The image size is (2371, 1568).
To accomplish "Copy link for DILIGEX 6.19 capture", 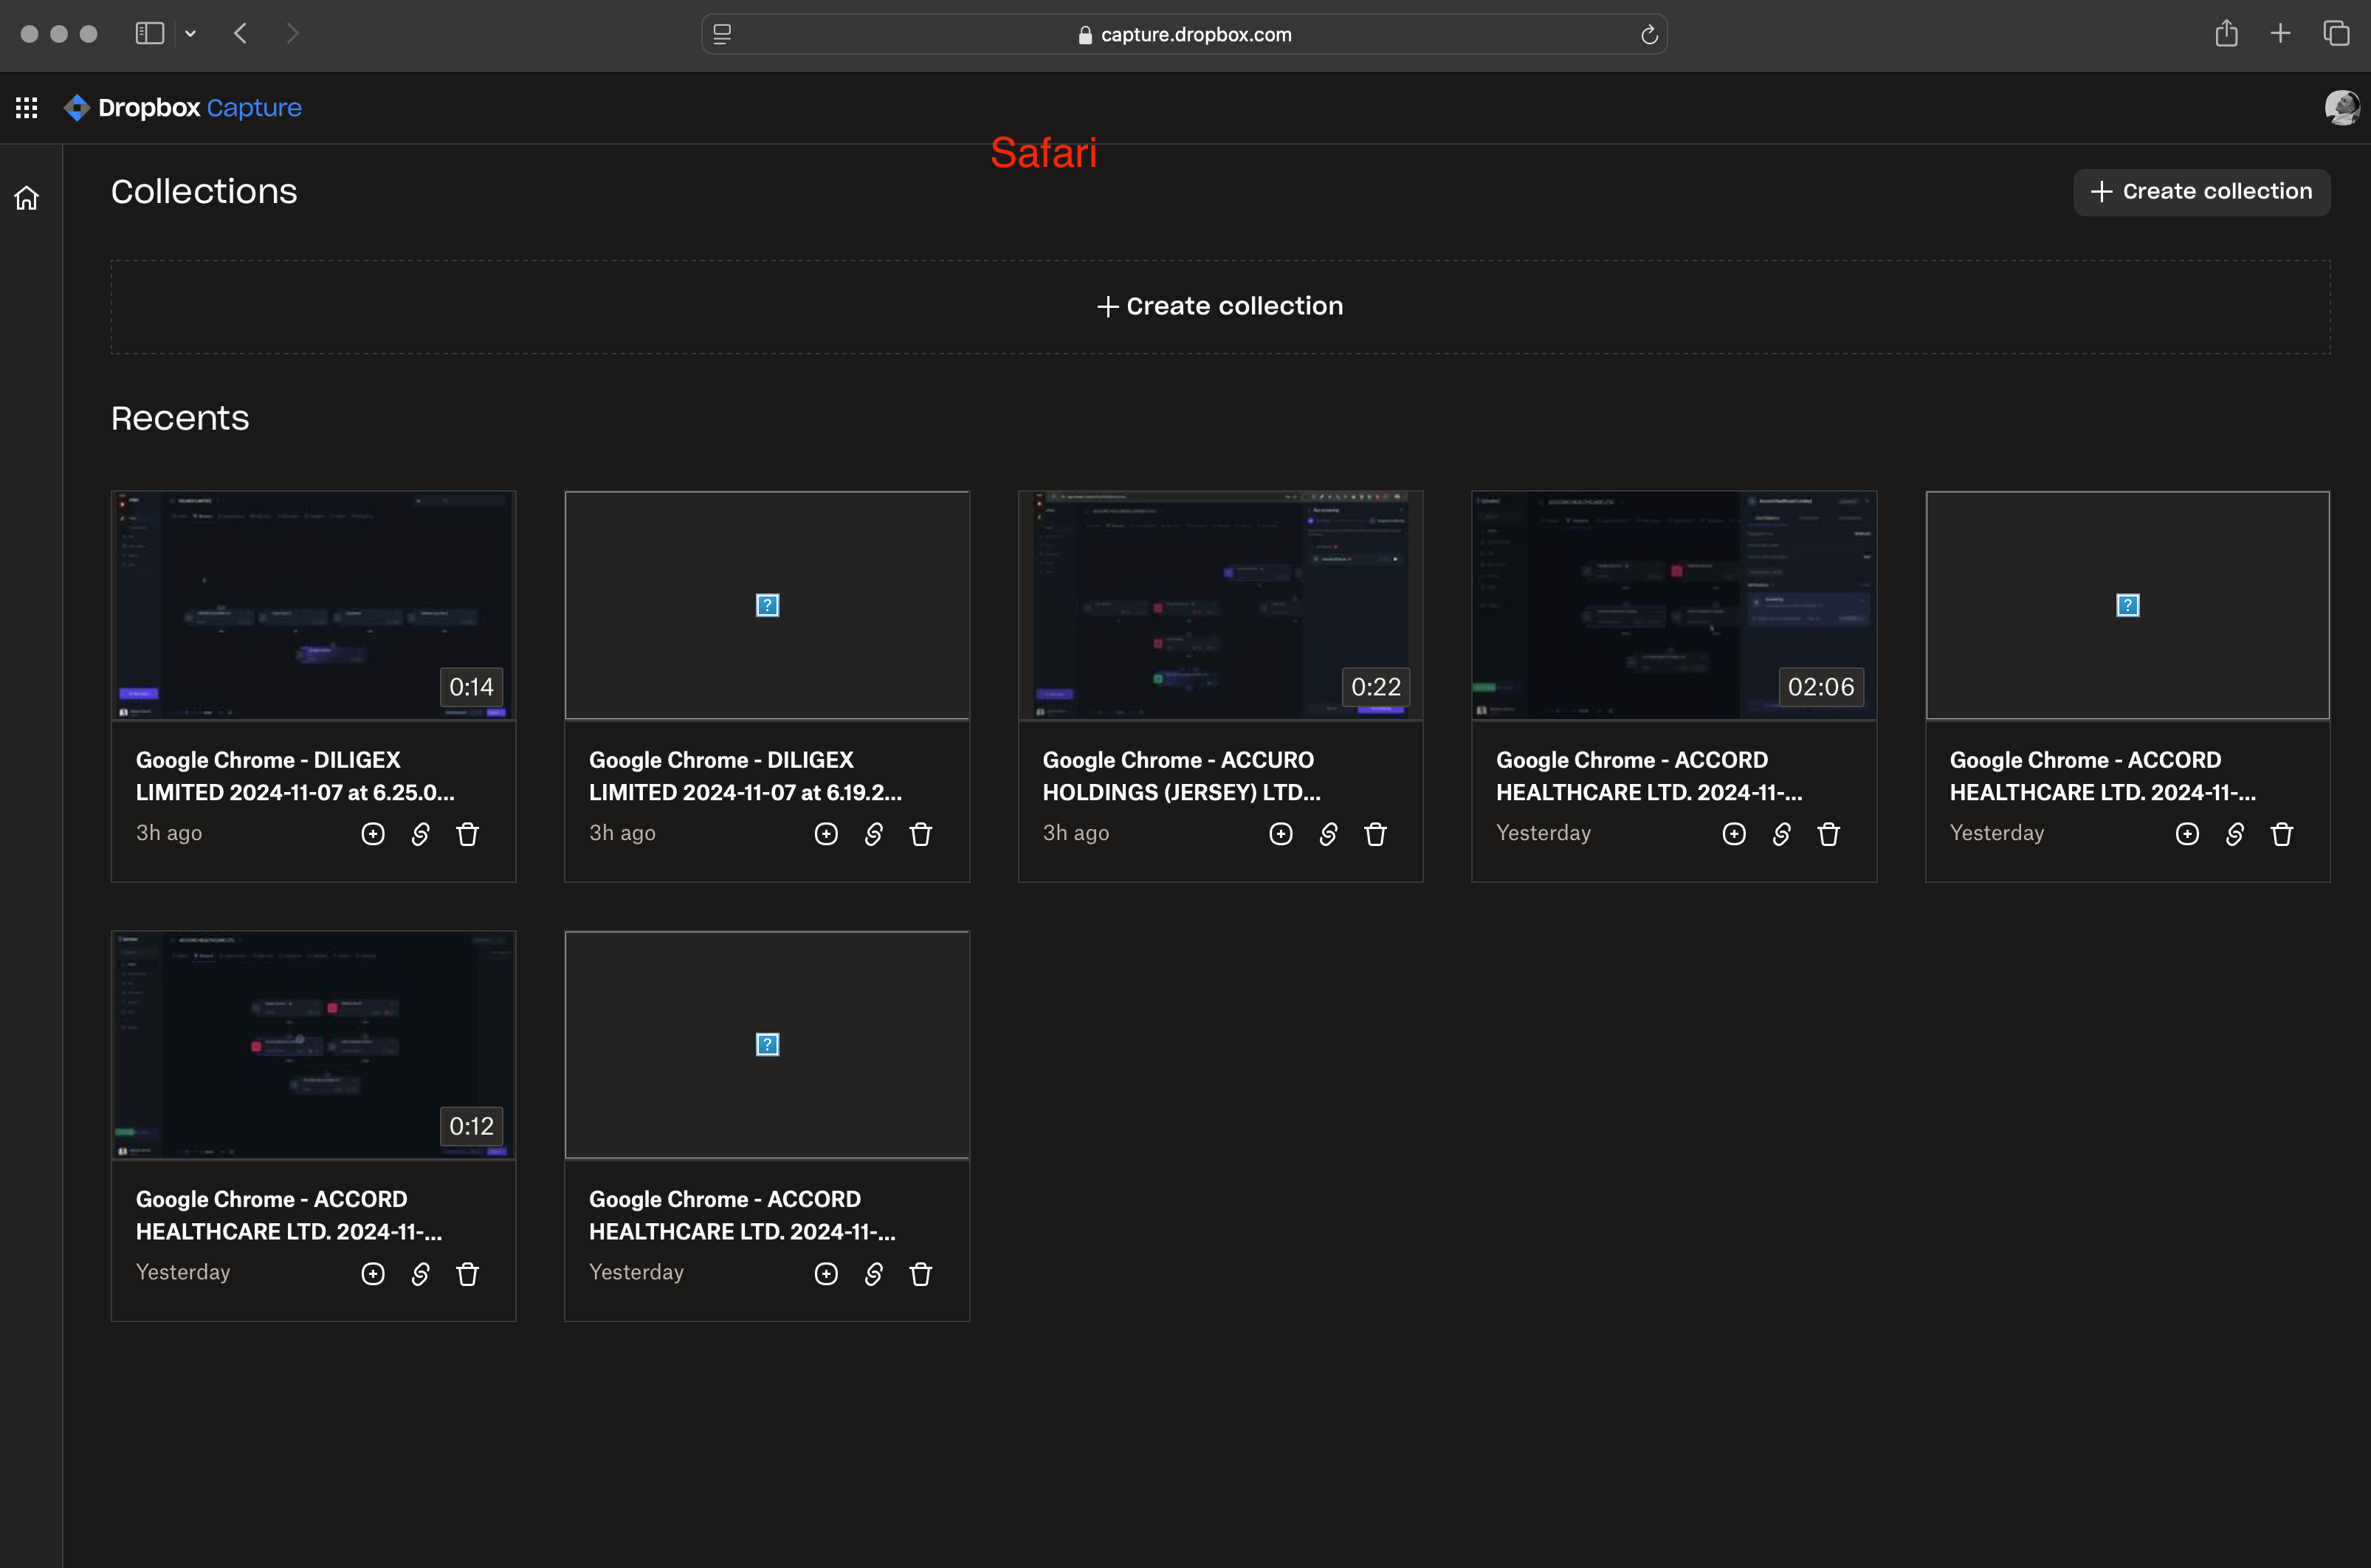I will (874, 834).
